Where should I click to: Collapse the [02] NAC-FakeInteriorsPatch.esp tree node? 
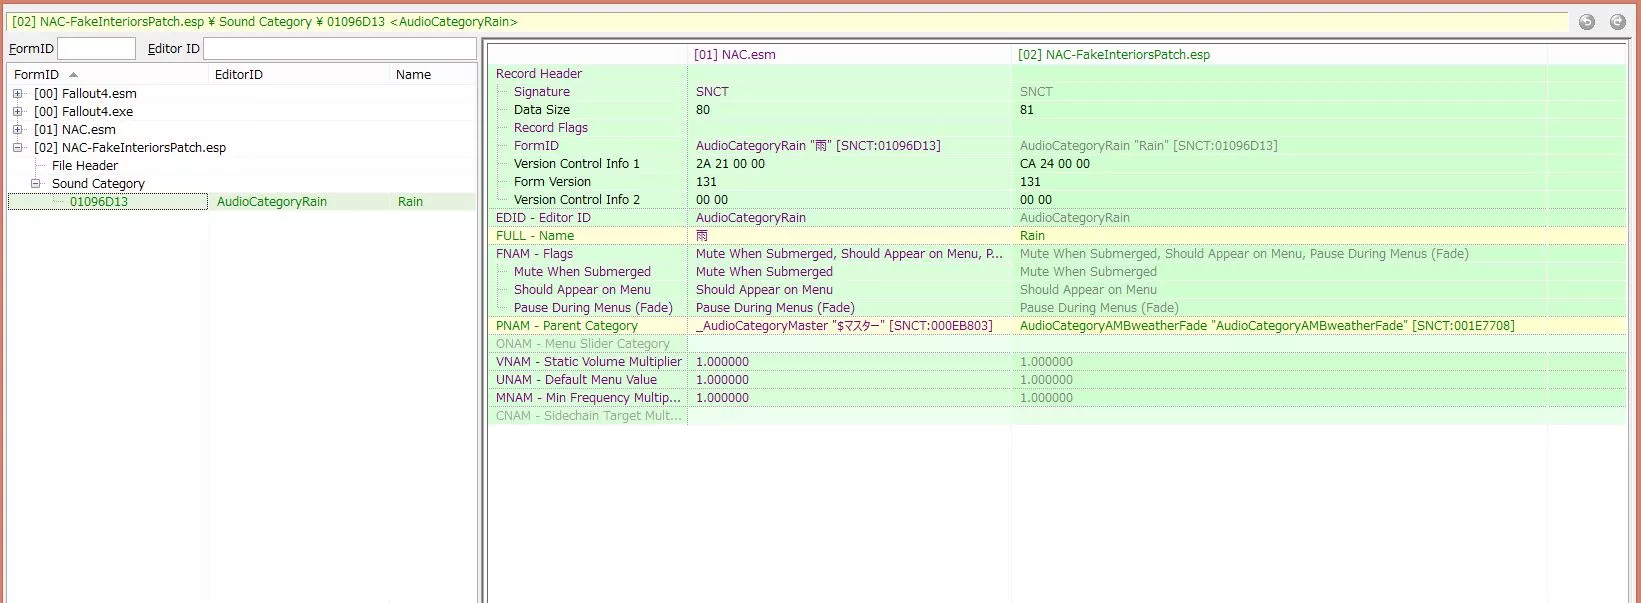(x=17, y=148)
